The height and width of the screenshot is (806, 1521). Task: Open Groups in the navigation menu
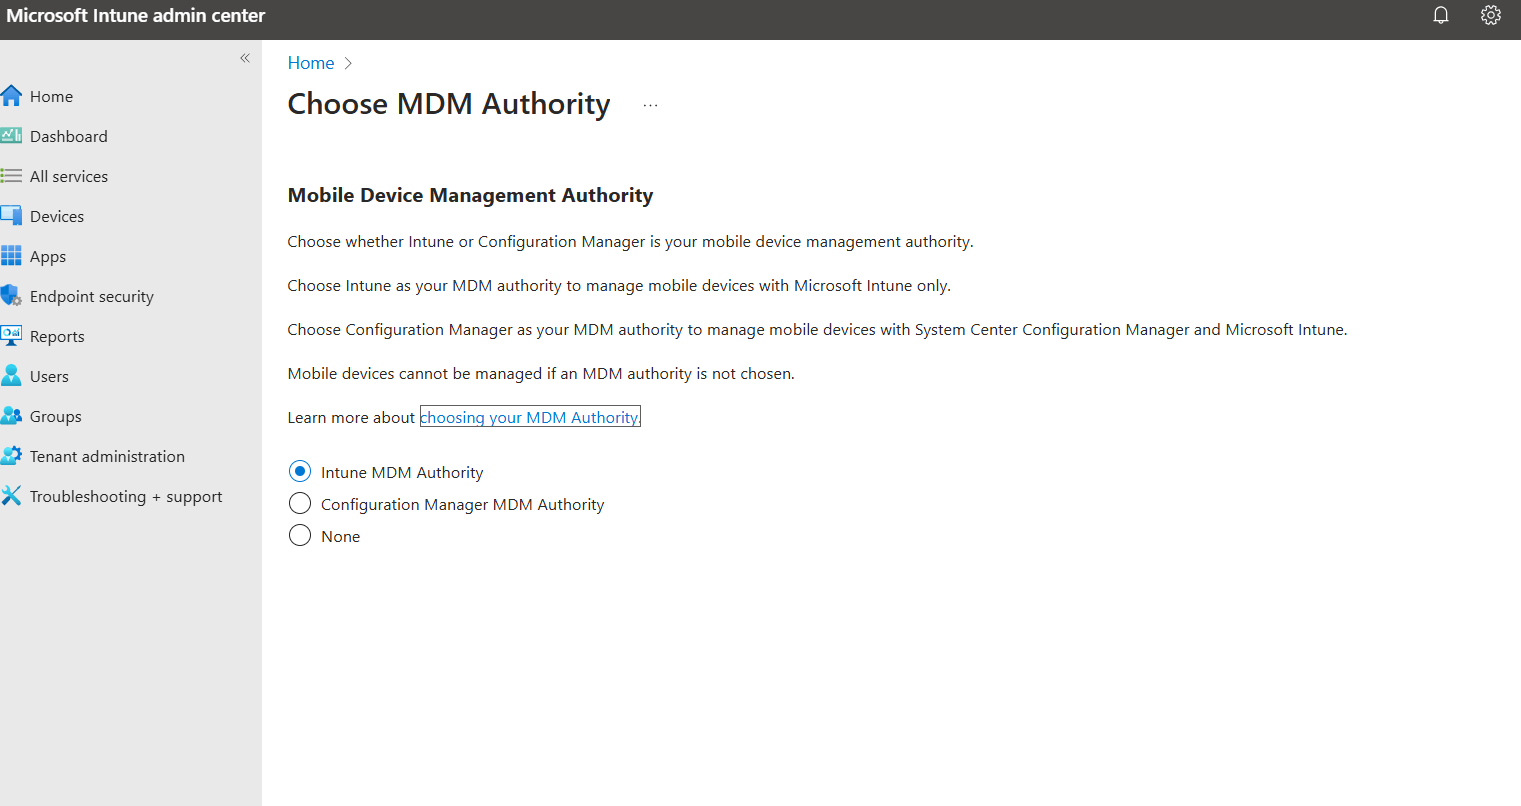(55, 416)
